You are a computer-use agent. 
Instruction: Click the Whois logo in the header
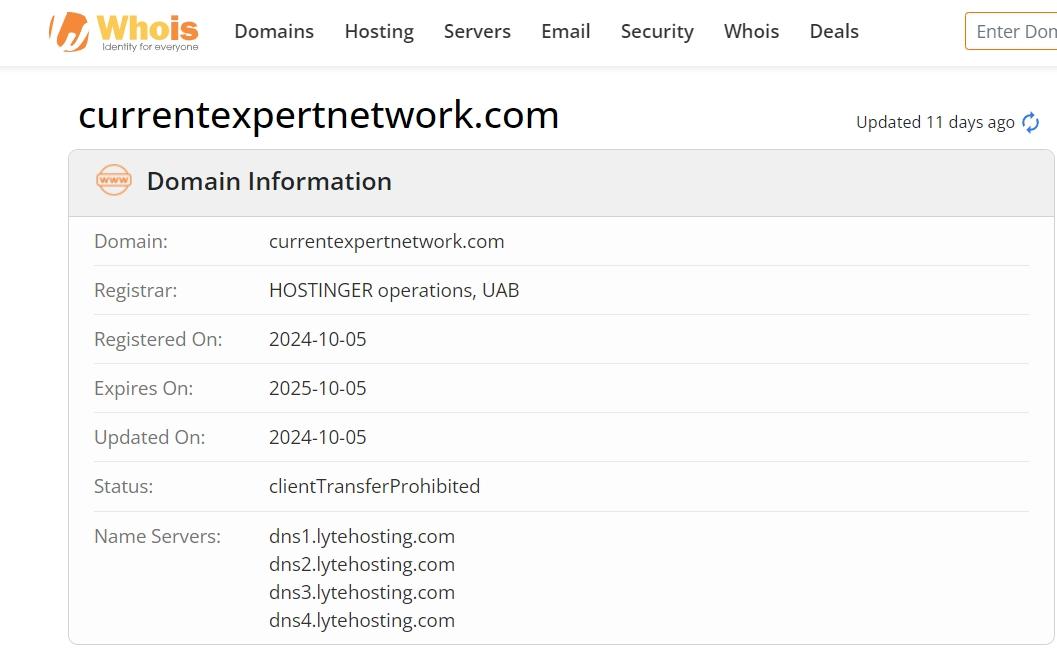point(124,32)
